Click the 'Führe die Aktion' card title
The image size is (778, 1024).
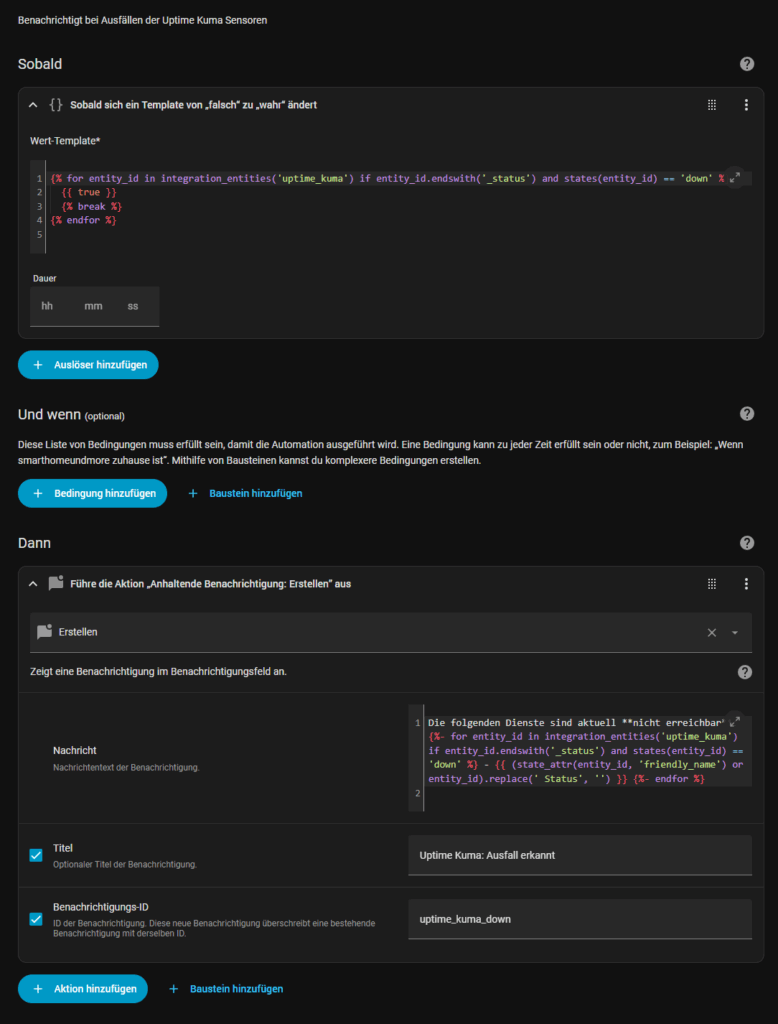210,584
